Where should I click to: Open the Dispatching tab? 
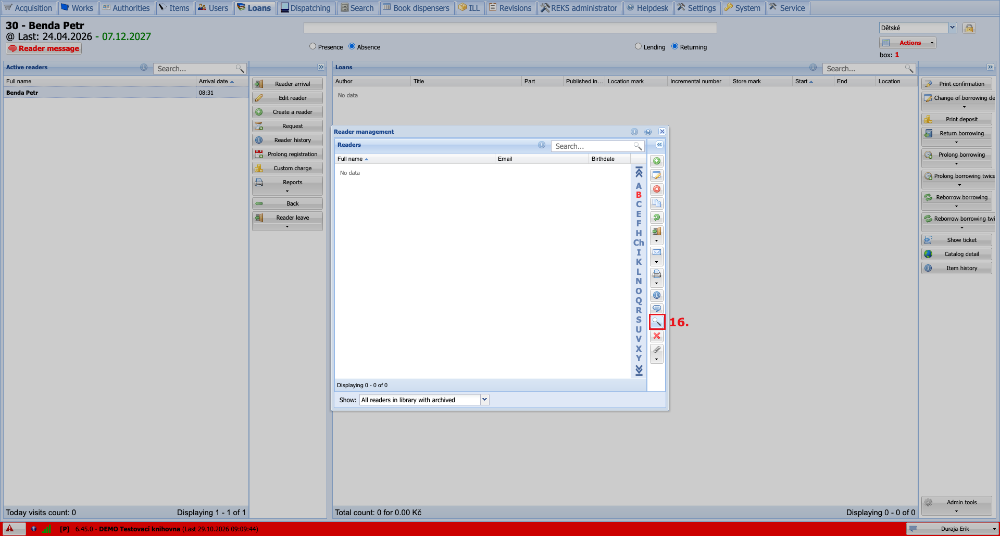click(307, 8)
